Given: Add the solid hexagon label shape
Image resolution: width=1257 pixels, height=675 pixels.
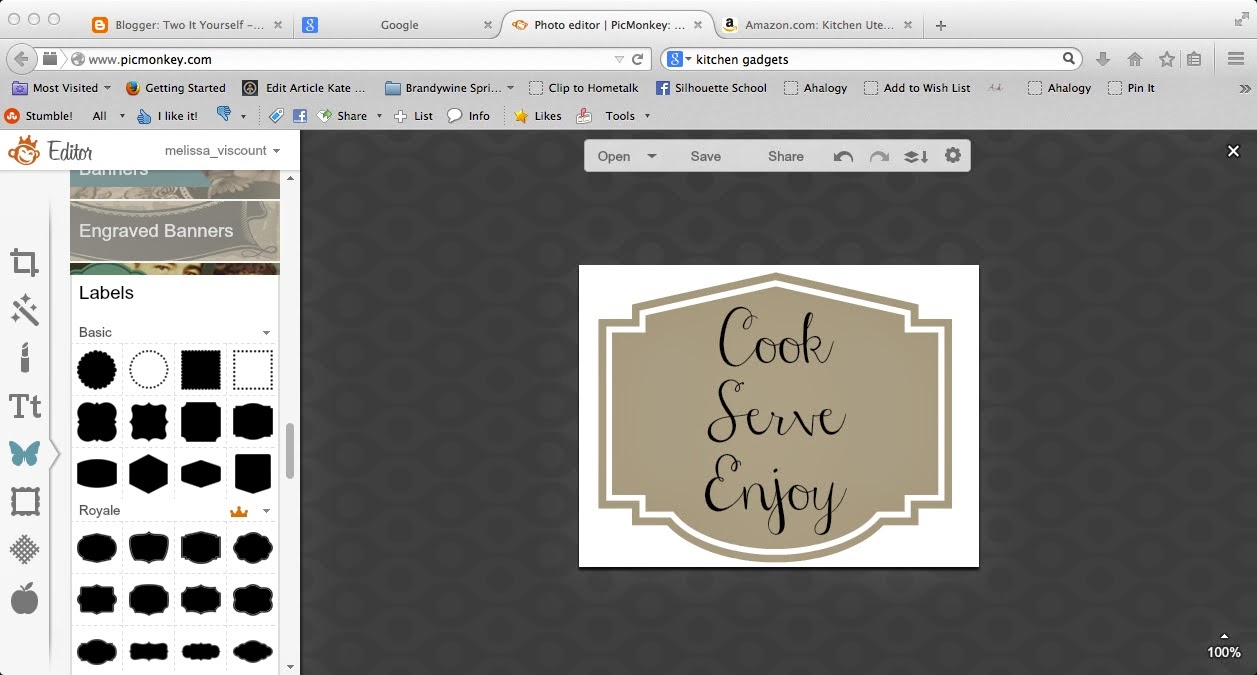Looking at the screenshot, I should [149, 473].
